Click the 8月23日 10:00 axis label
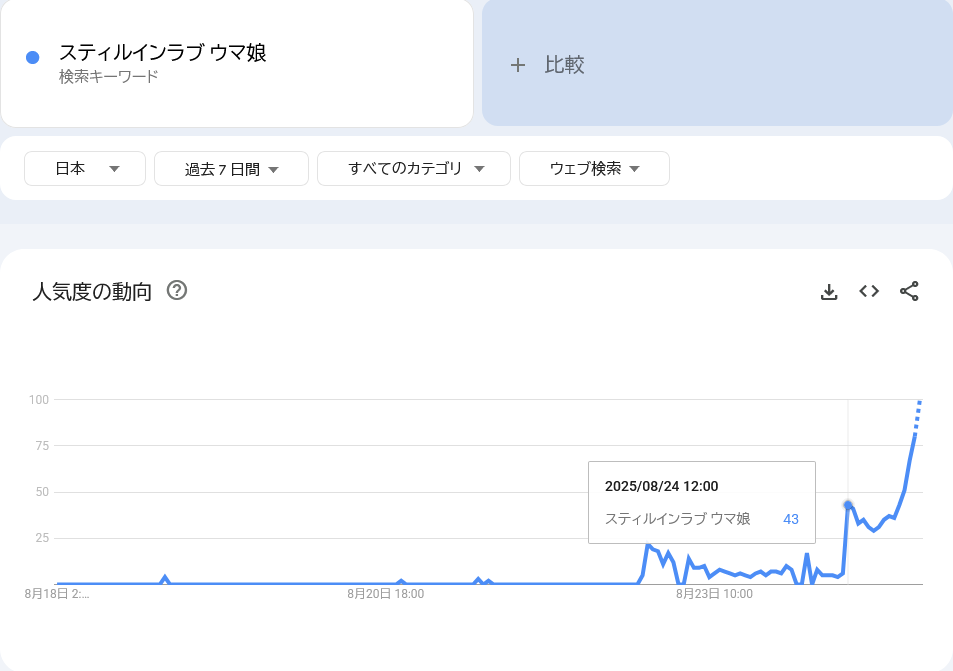This screenshot has height=671, width=953. pyautogui.click(x=714, y=594)
